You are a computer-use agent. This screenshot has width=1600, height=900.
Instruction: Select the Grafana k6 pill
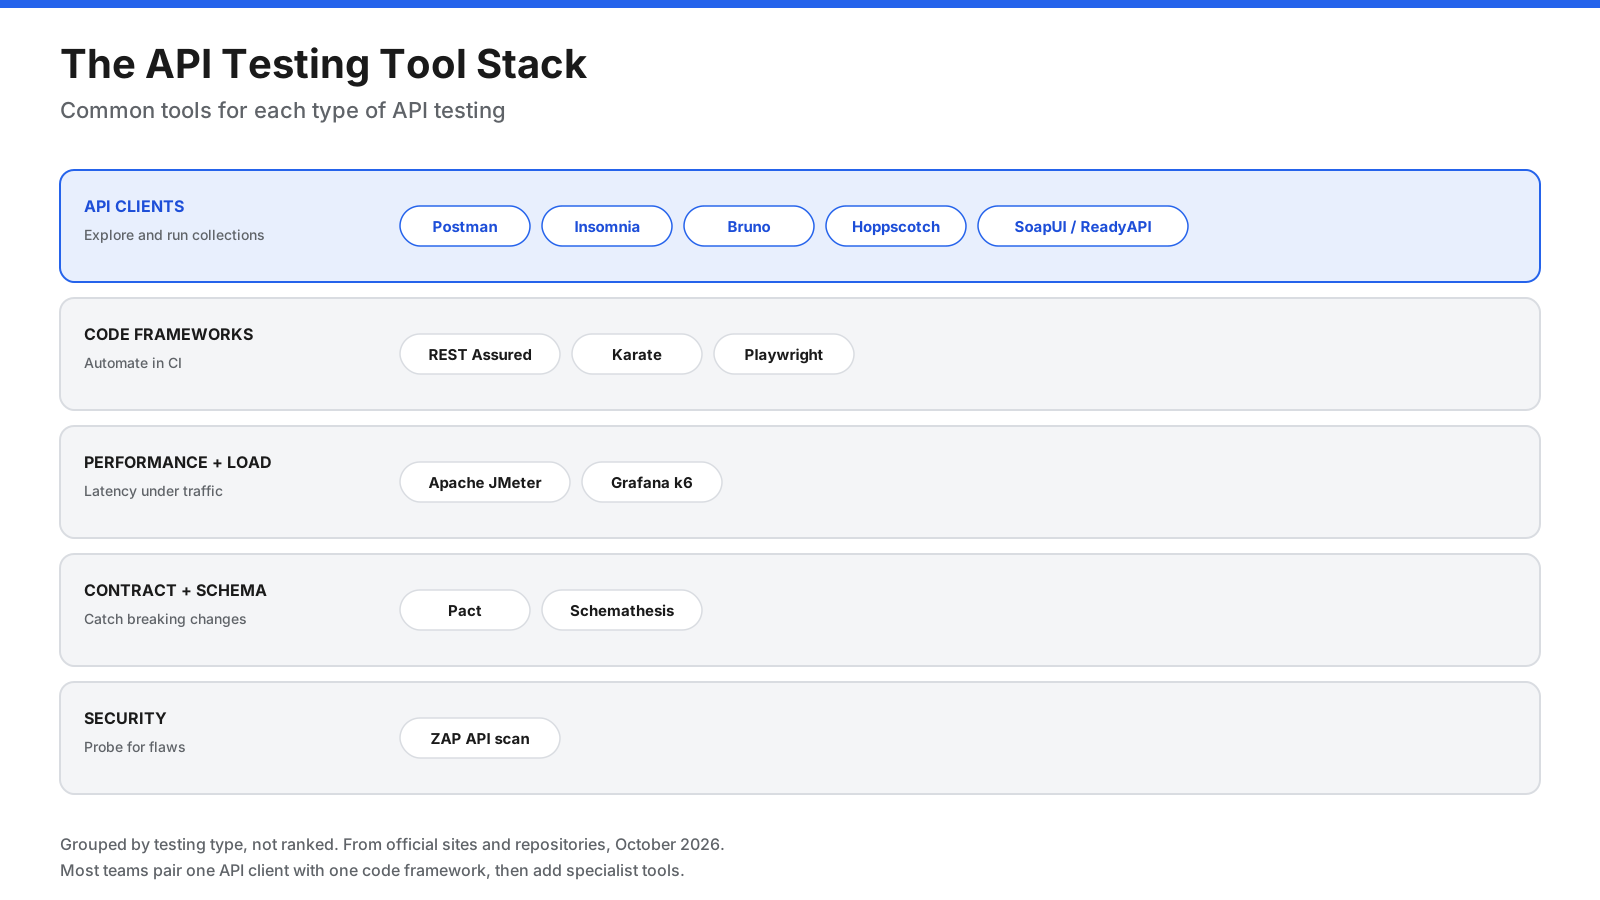click(x=652, y=482)
